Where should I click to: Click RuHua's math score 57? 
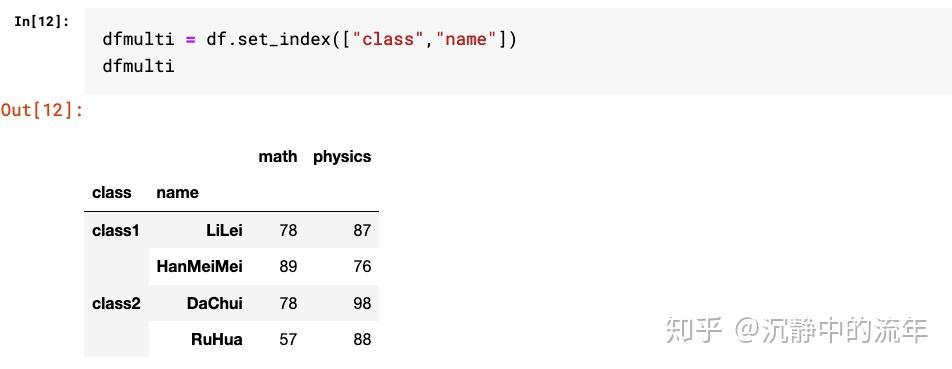click(x=288, y=339)
